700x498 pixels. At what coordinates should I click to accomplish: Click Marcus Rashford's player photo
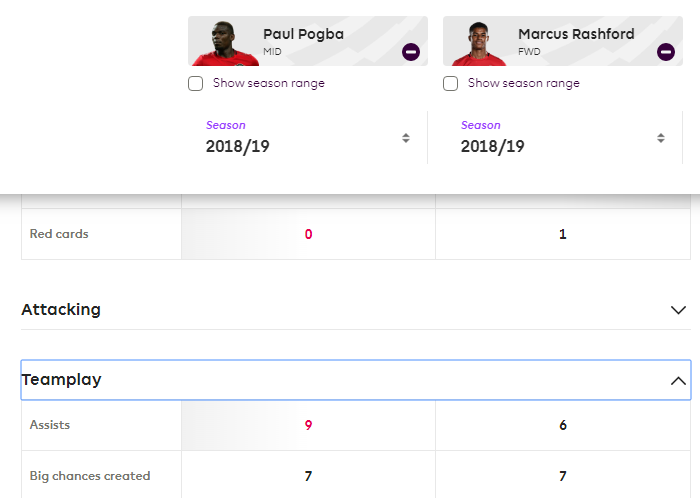pyautogui.click(x=479, y=43)
